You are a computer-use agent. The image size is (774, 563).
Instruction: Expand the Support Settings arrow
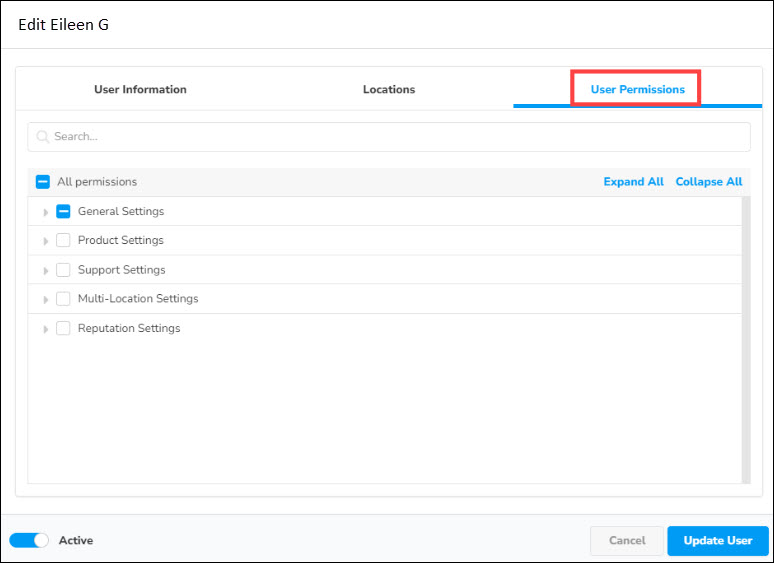point(46,270)
